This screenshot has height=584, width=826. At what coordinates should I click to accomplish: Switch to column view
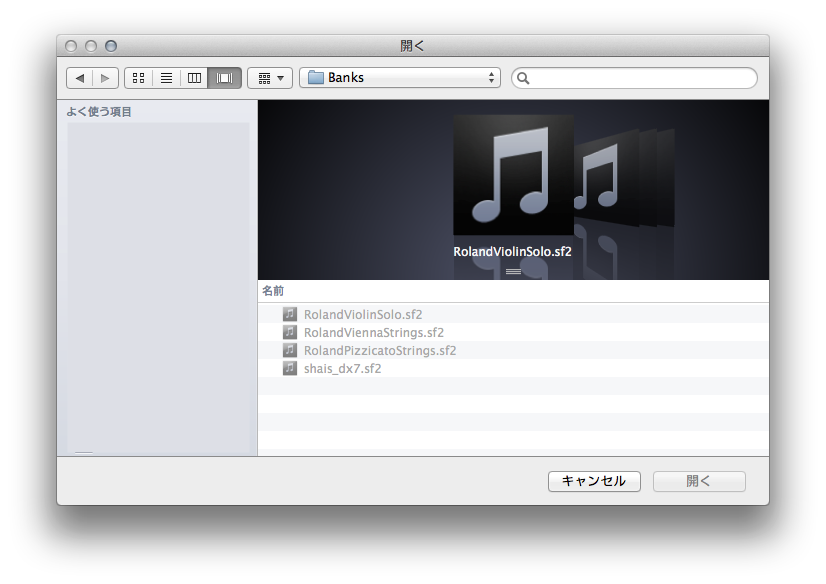coord(194,78)
